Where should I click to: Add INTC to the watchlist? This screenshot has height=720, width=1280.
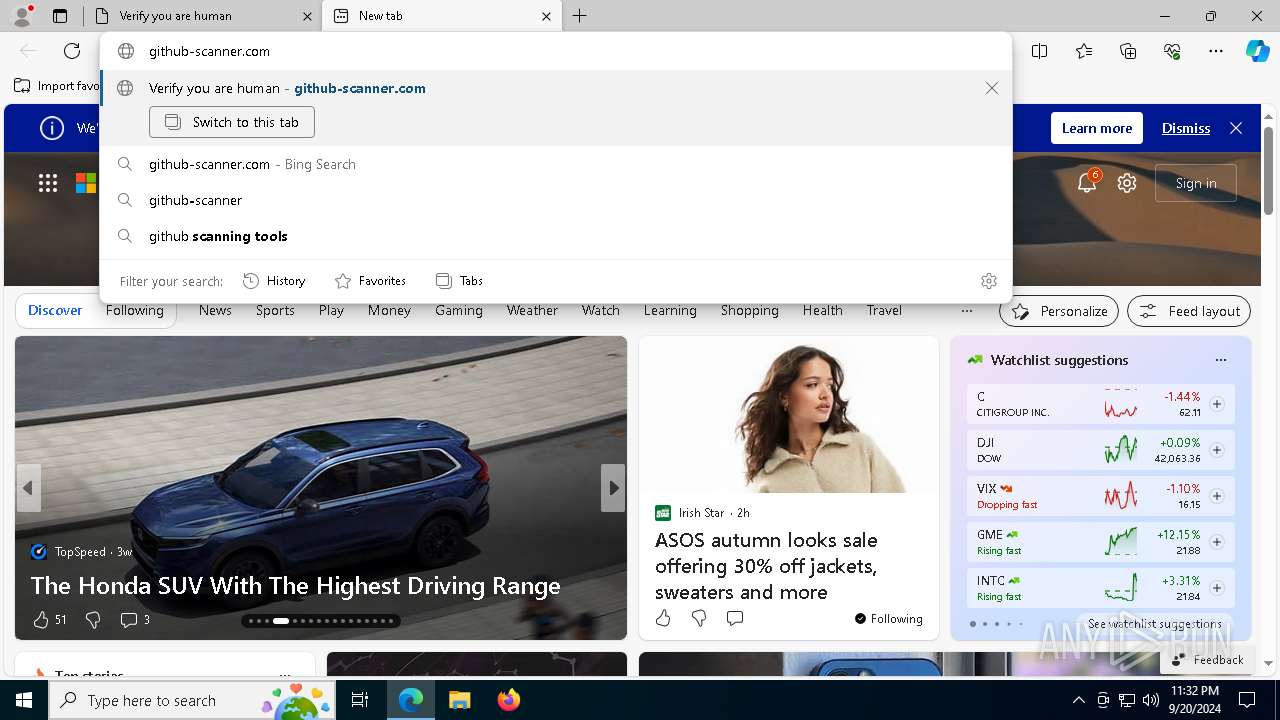(1217, 588)
